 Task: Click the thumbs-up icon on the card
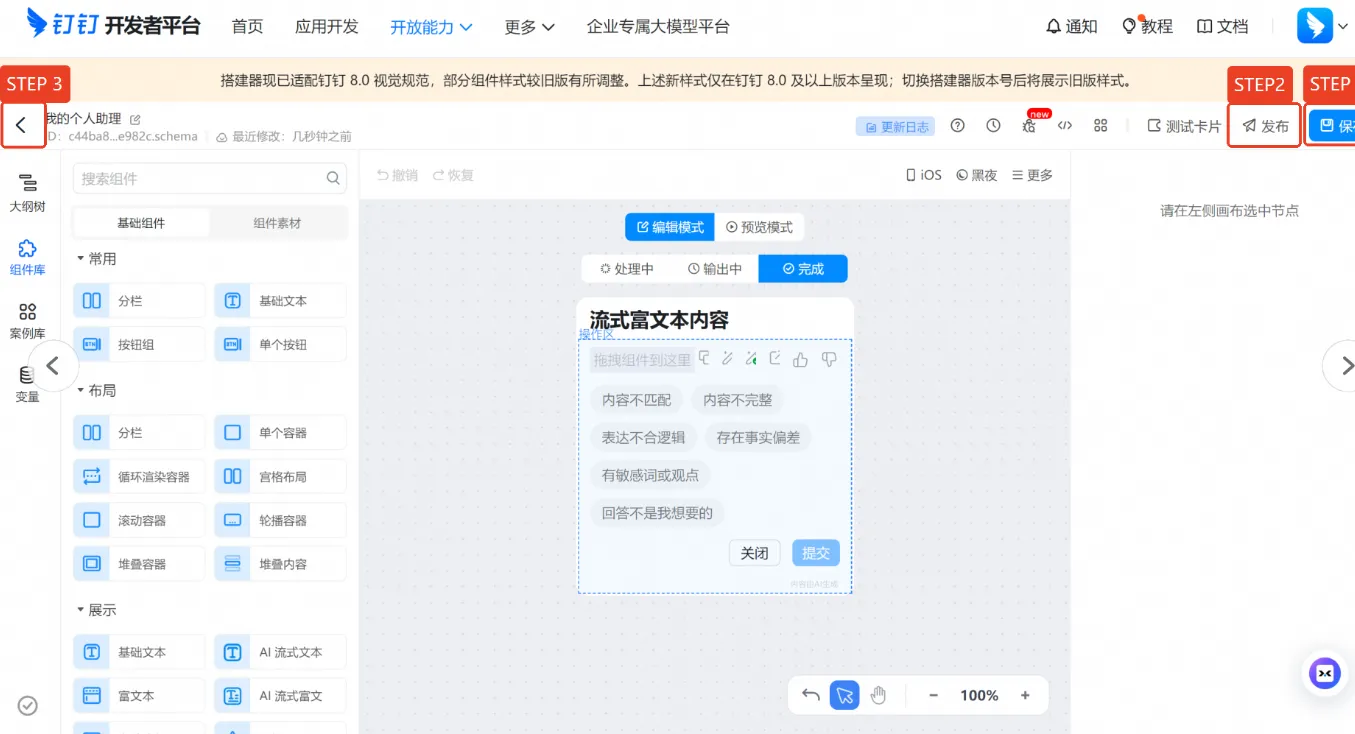click(800, 360)
